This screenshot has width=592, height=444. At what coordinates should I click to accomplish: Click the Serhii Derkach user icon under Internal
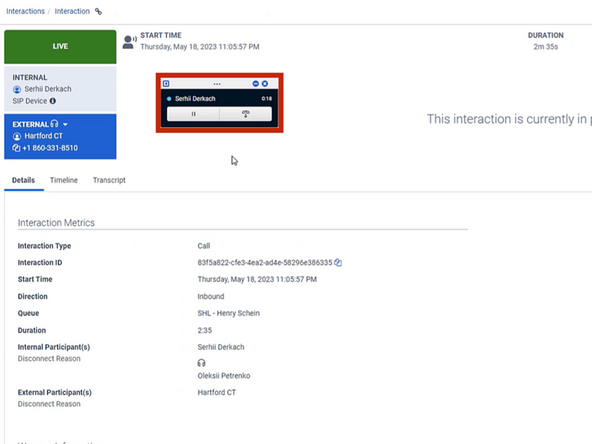[x=17, y=89]
